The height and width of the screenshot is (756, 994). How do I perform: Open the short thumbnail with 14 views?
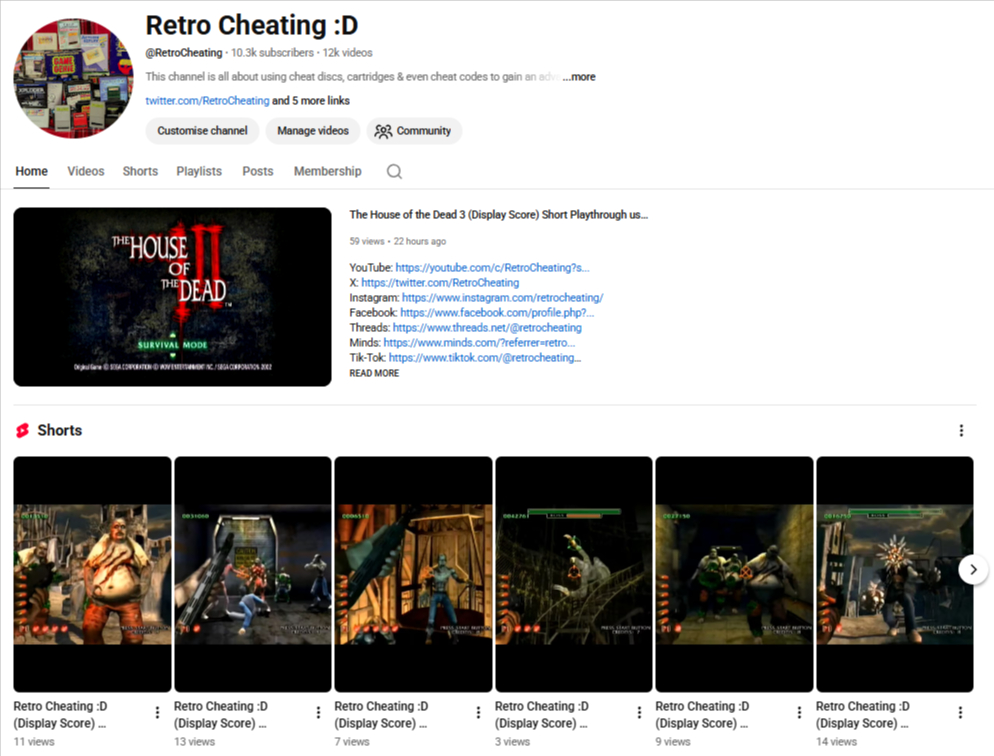[894, 574]
